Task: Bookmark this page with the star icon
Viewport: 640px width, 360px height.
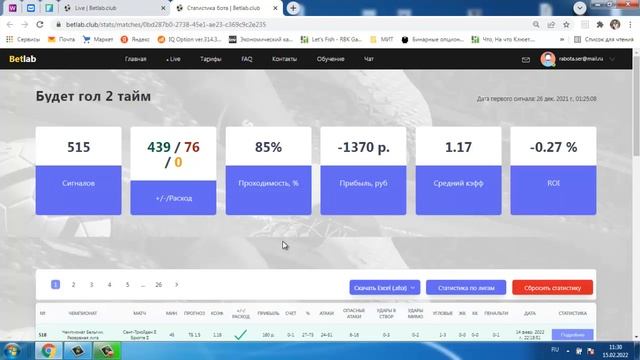Action: [x=566, y=24]
